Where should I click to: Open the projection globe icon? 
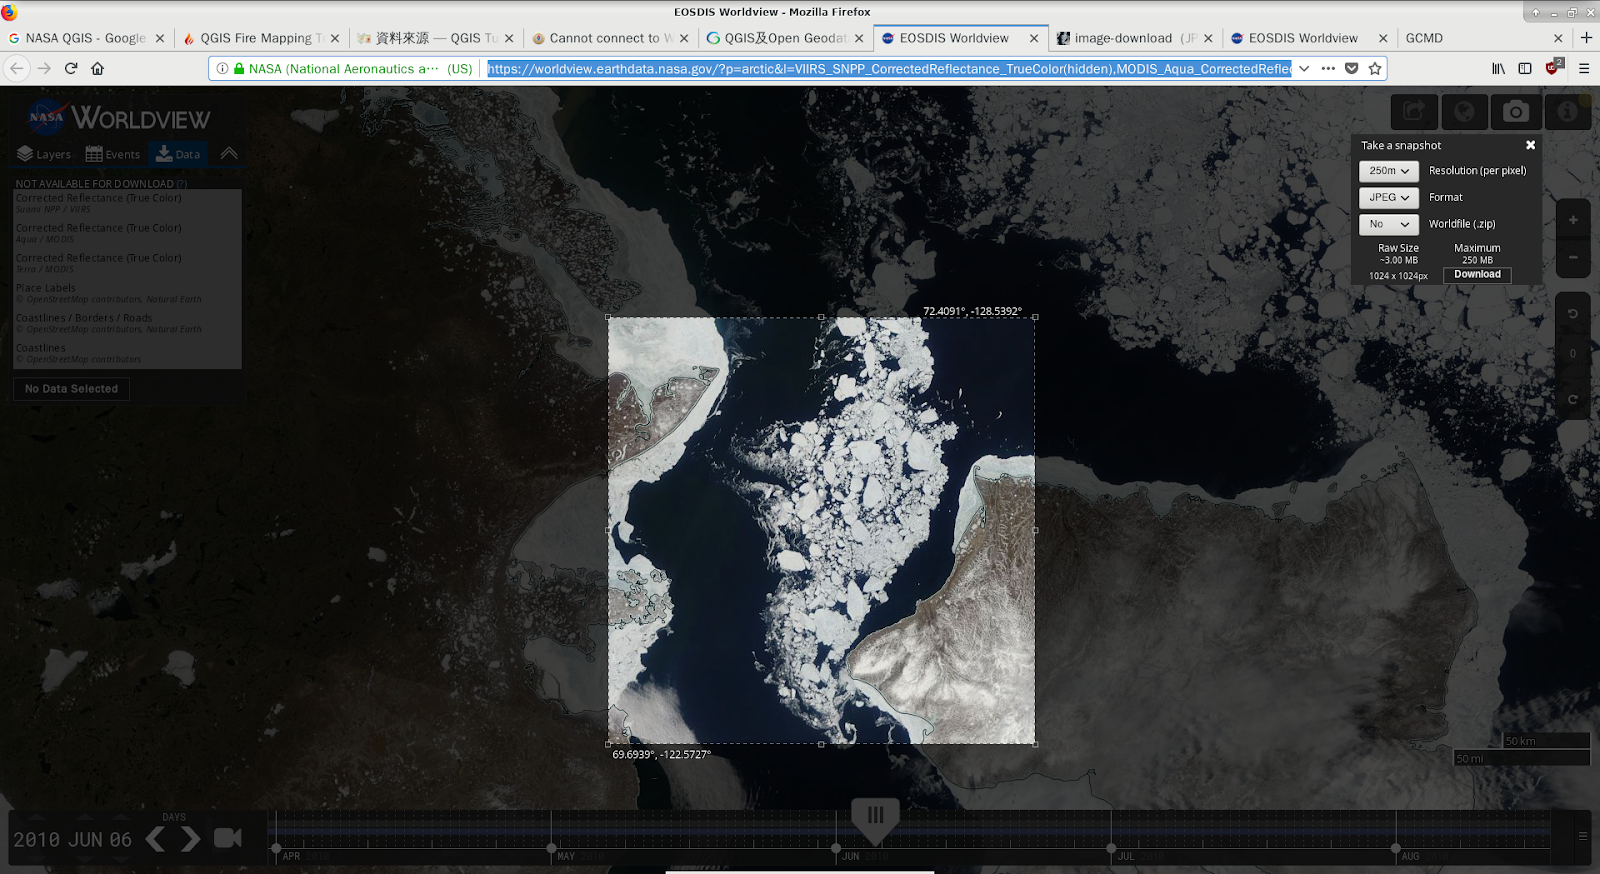tap(1464, 112)
